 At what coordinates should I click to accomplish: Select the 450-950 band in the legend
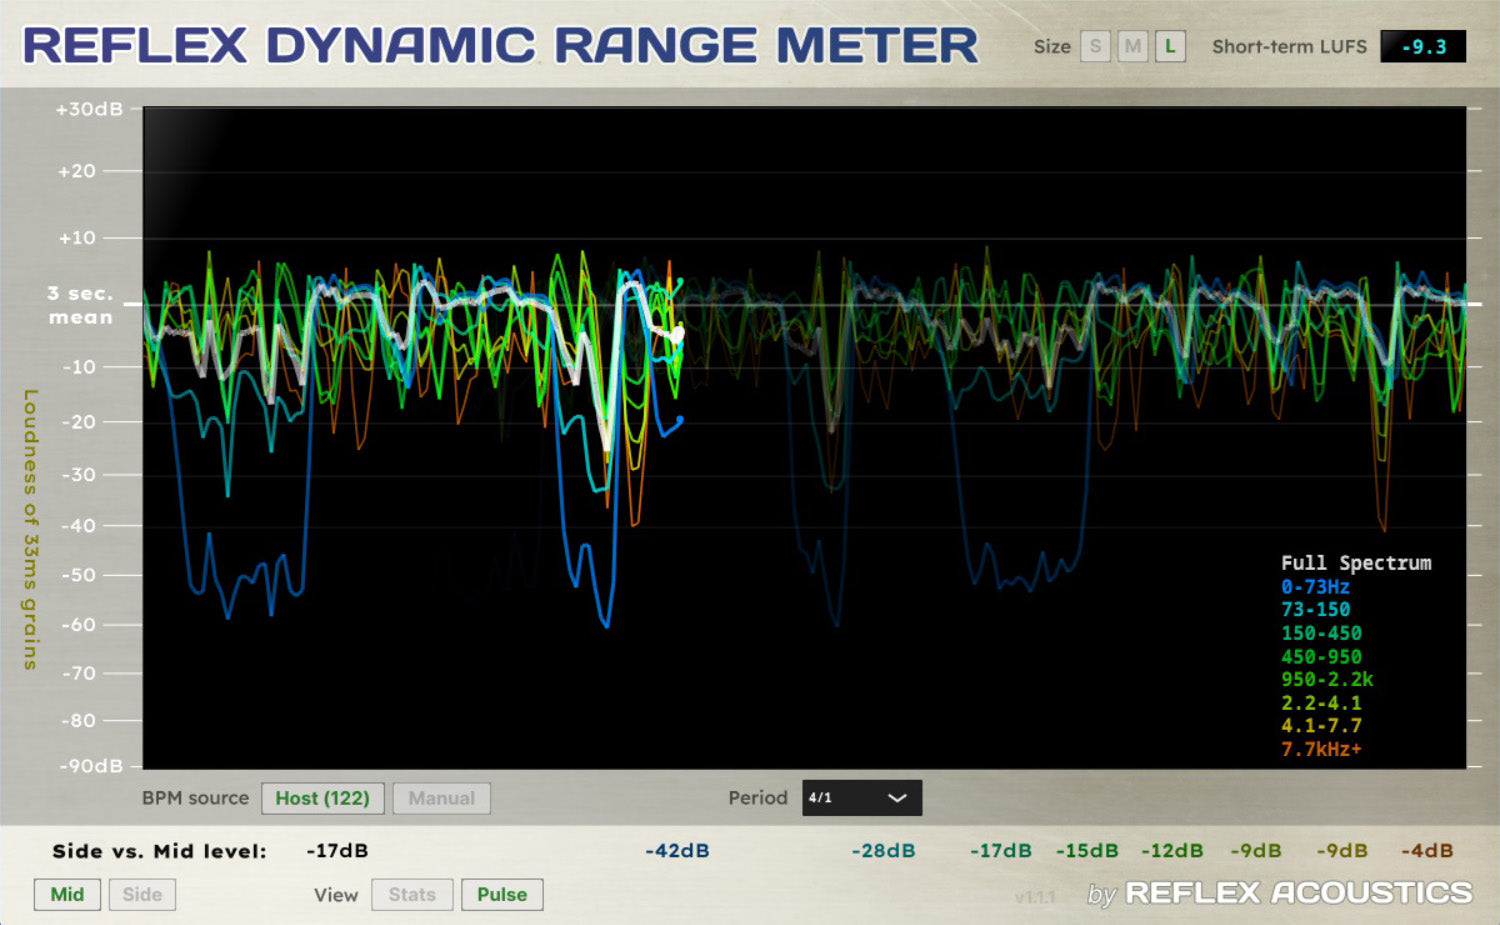[x=1320, y=656]
